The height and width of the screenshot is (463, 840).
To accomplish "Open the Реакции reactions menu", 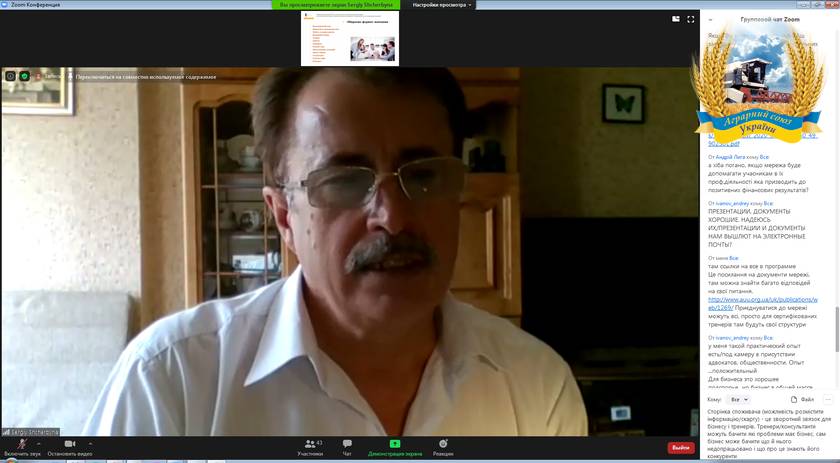I will pyautogui.click(x=443, y=448).
